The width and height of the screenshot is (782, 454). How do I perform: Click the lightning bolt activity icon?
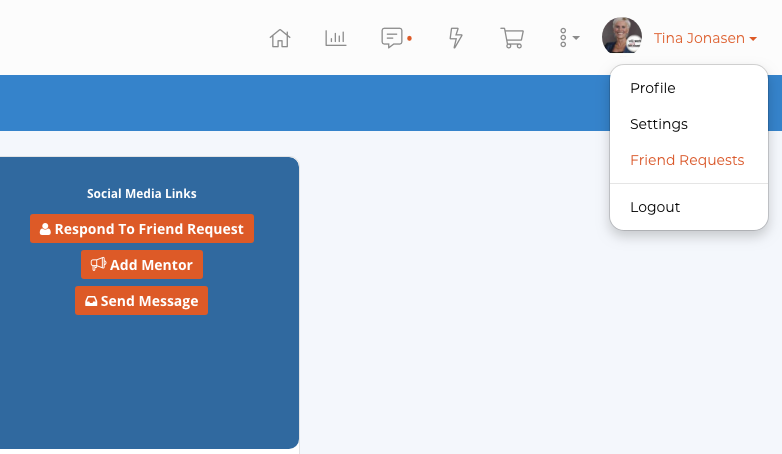(x=455, y=38)
